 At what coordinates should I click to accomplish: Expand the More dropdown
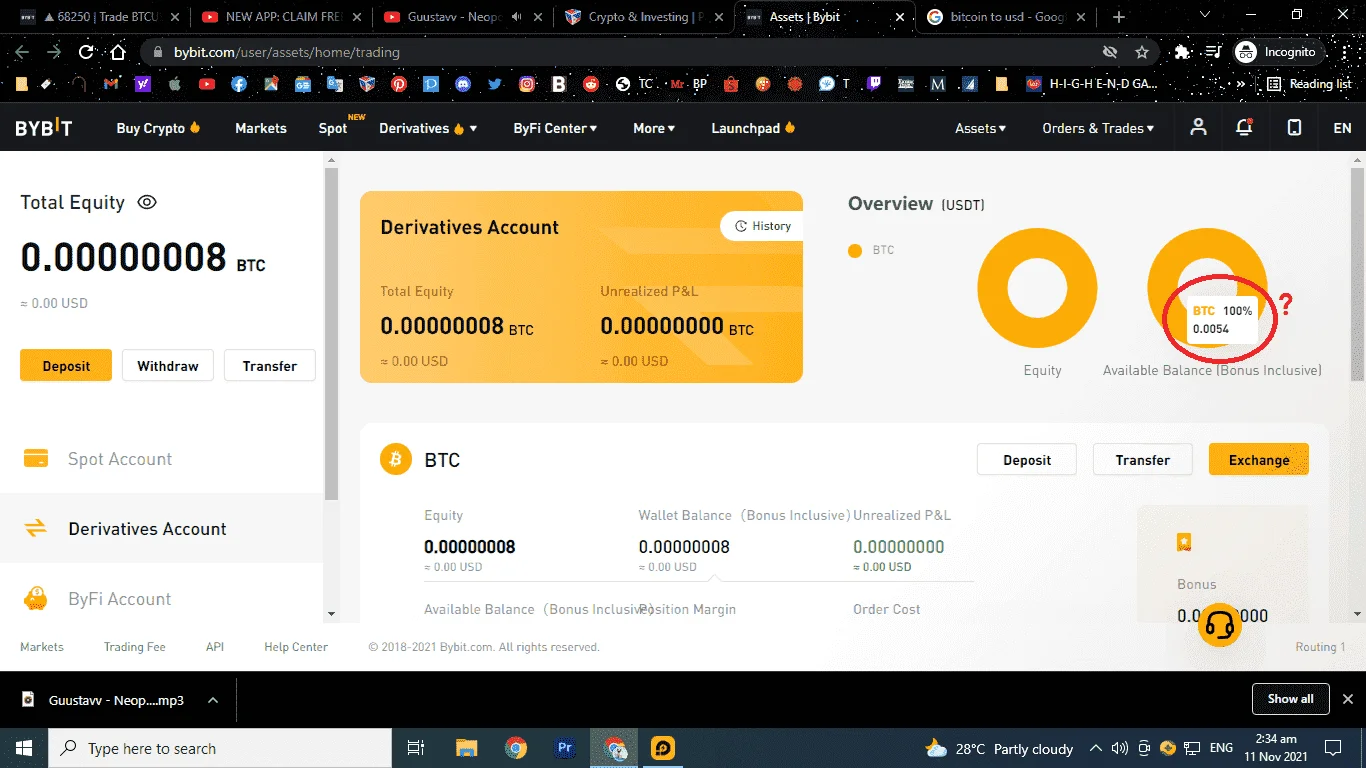click(x=654, y=128)
